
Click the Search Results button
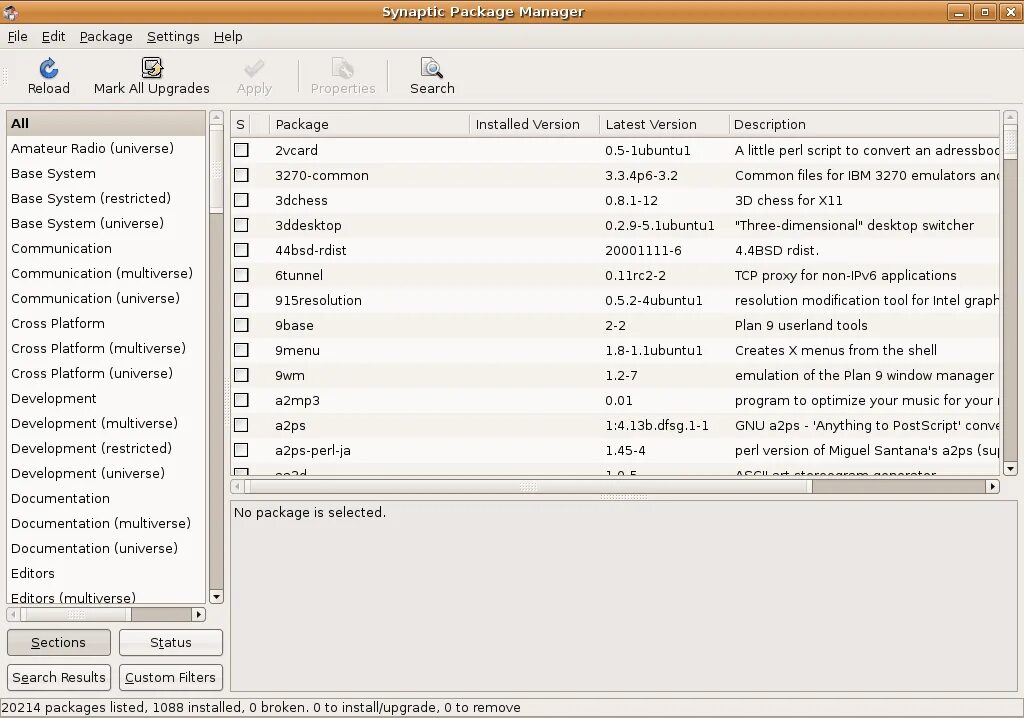click(59, 677)
